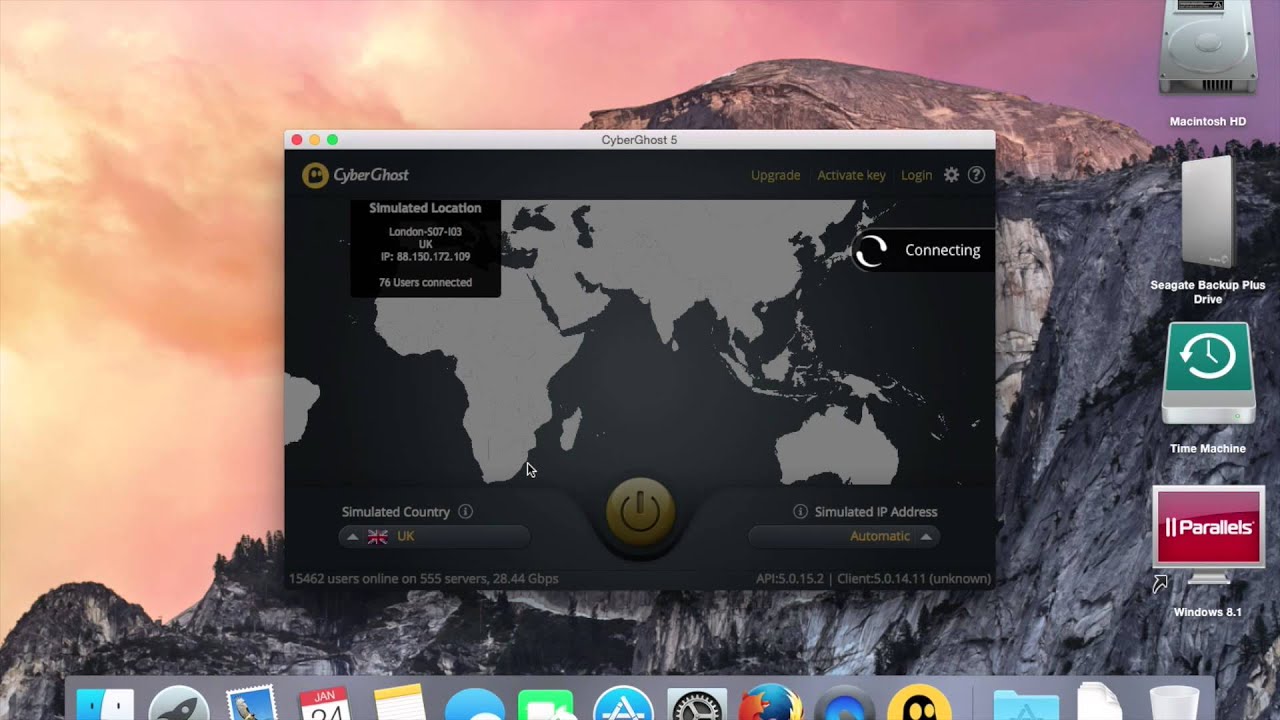This screenshot has height=720, width=1280.
Task: Expand the Simulated IP Address Automatic dropdown
Action: [x=844, y=537]
